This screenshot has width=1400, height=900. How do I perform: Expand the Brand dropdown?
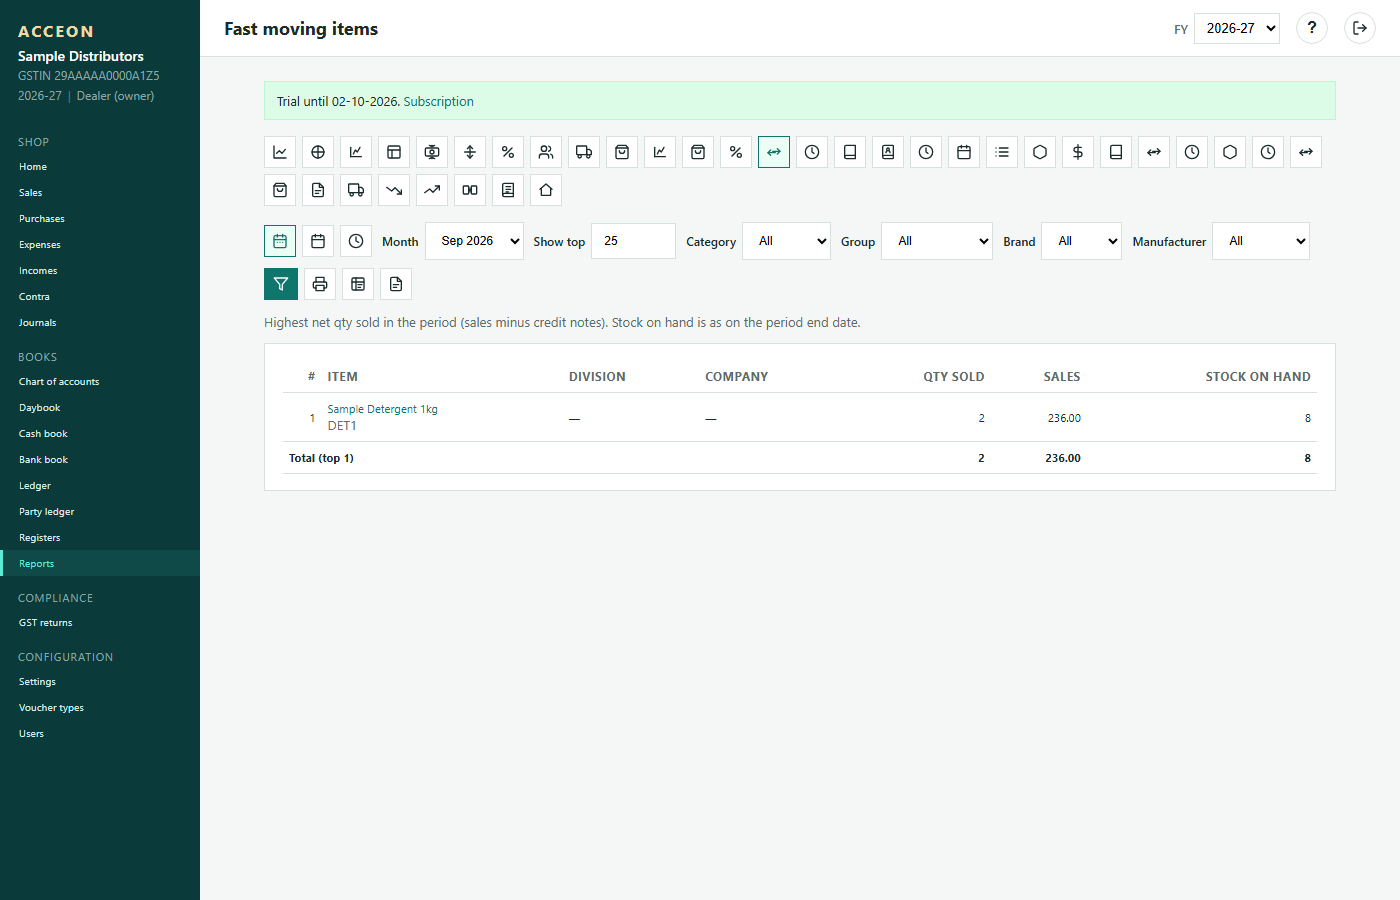click(1081, 241)
